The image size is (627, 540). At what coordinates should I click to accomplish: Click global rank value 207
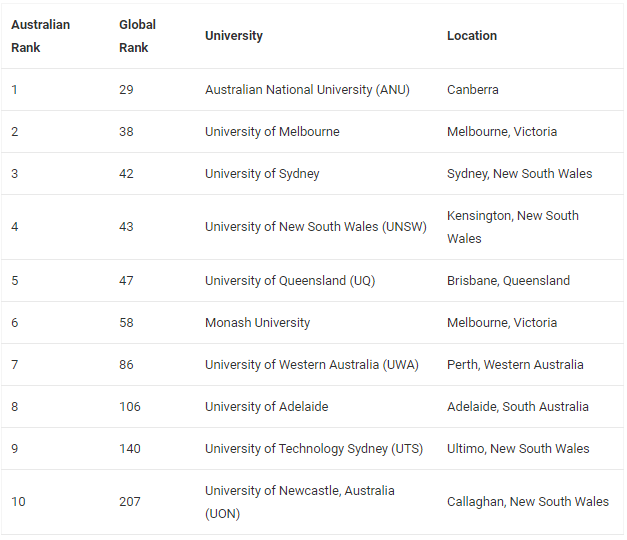pos(130,502)
